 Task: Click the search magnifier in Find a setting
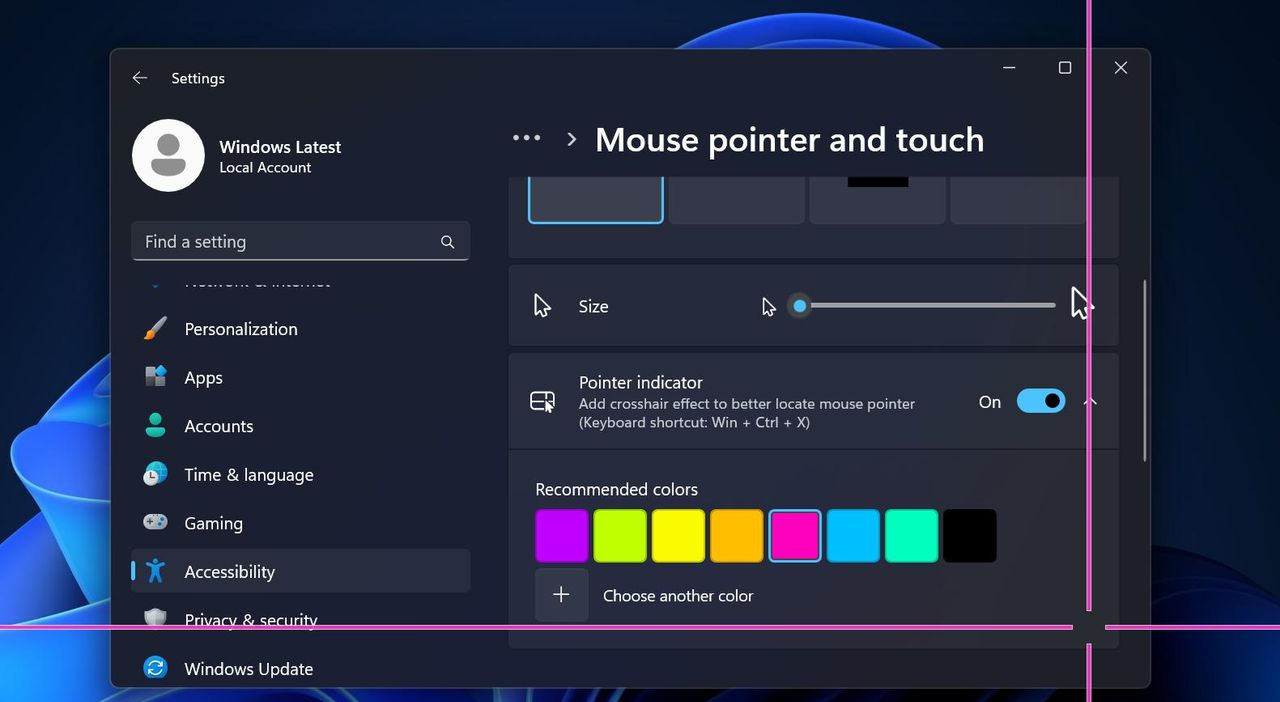click(x=447, y=241)
